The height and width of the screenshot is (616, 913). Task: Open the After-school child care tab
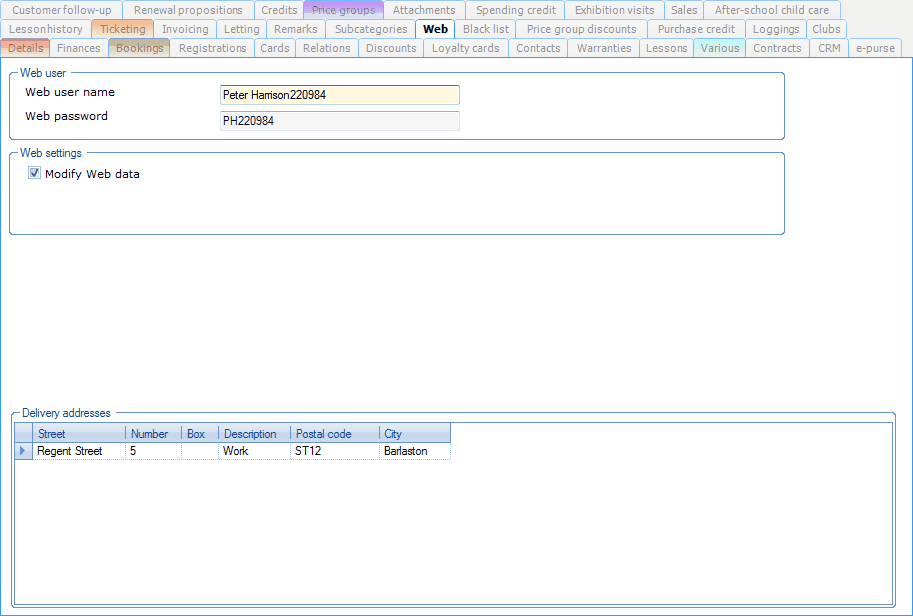771,10
